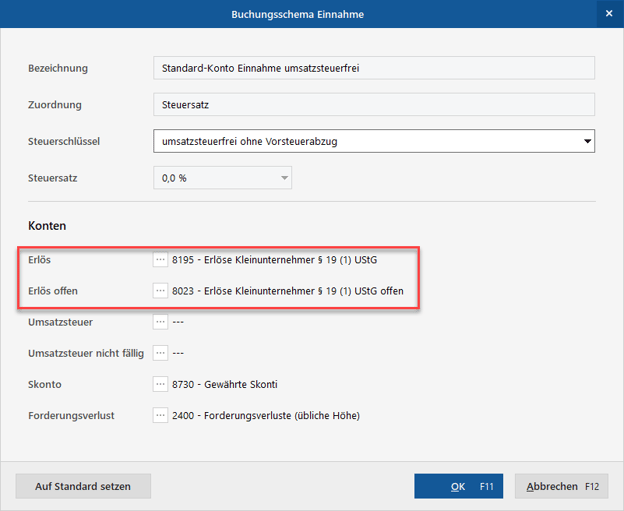Click the 2400 Forderungsverluste account text
The width and height of the screenshot is (624, 511).
265,415
